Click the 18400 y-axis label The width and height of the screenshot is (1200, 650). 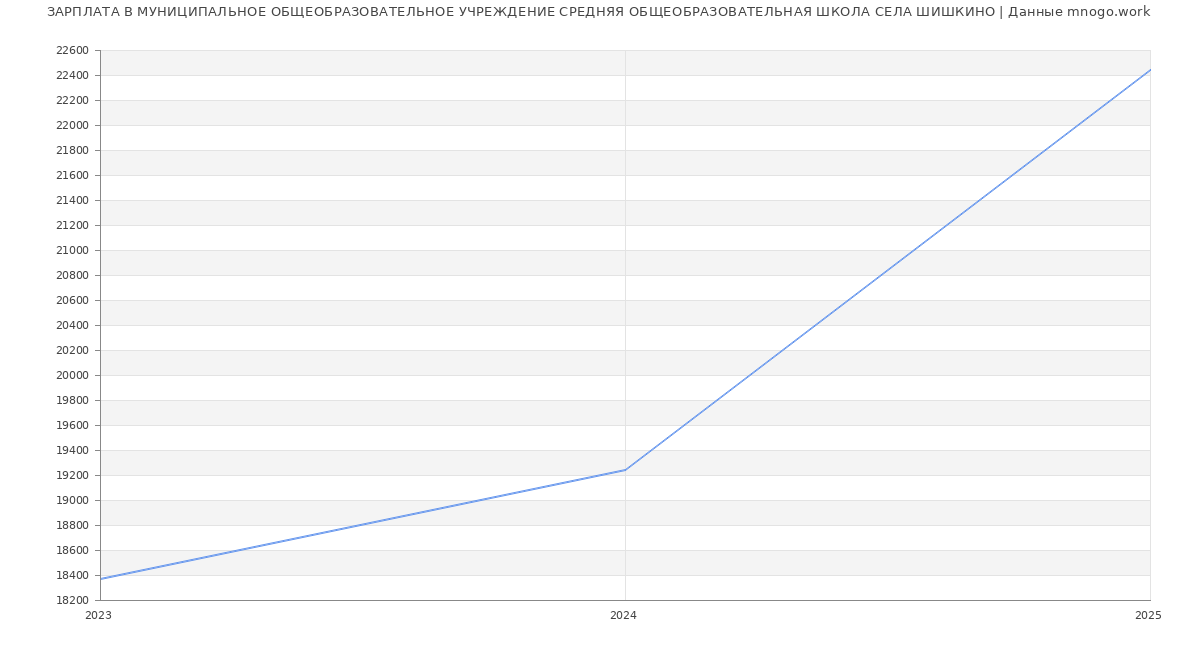[x=72, y=576]
